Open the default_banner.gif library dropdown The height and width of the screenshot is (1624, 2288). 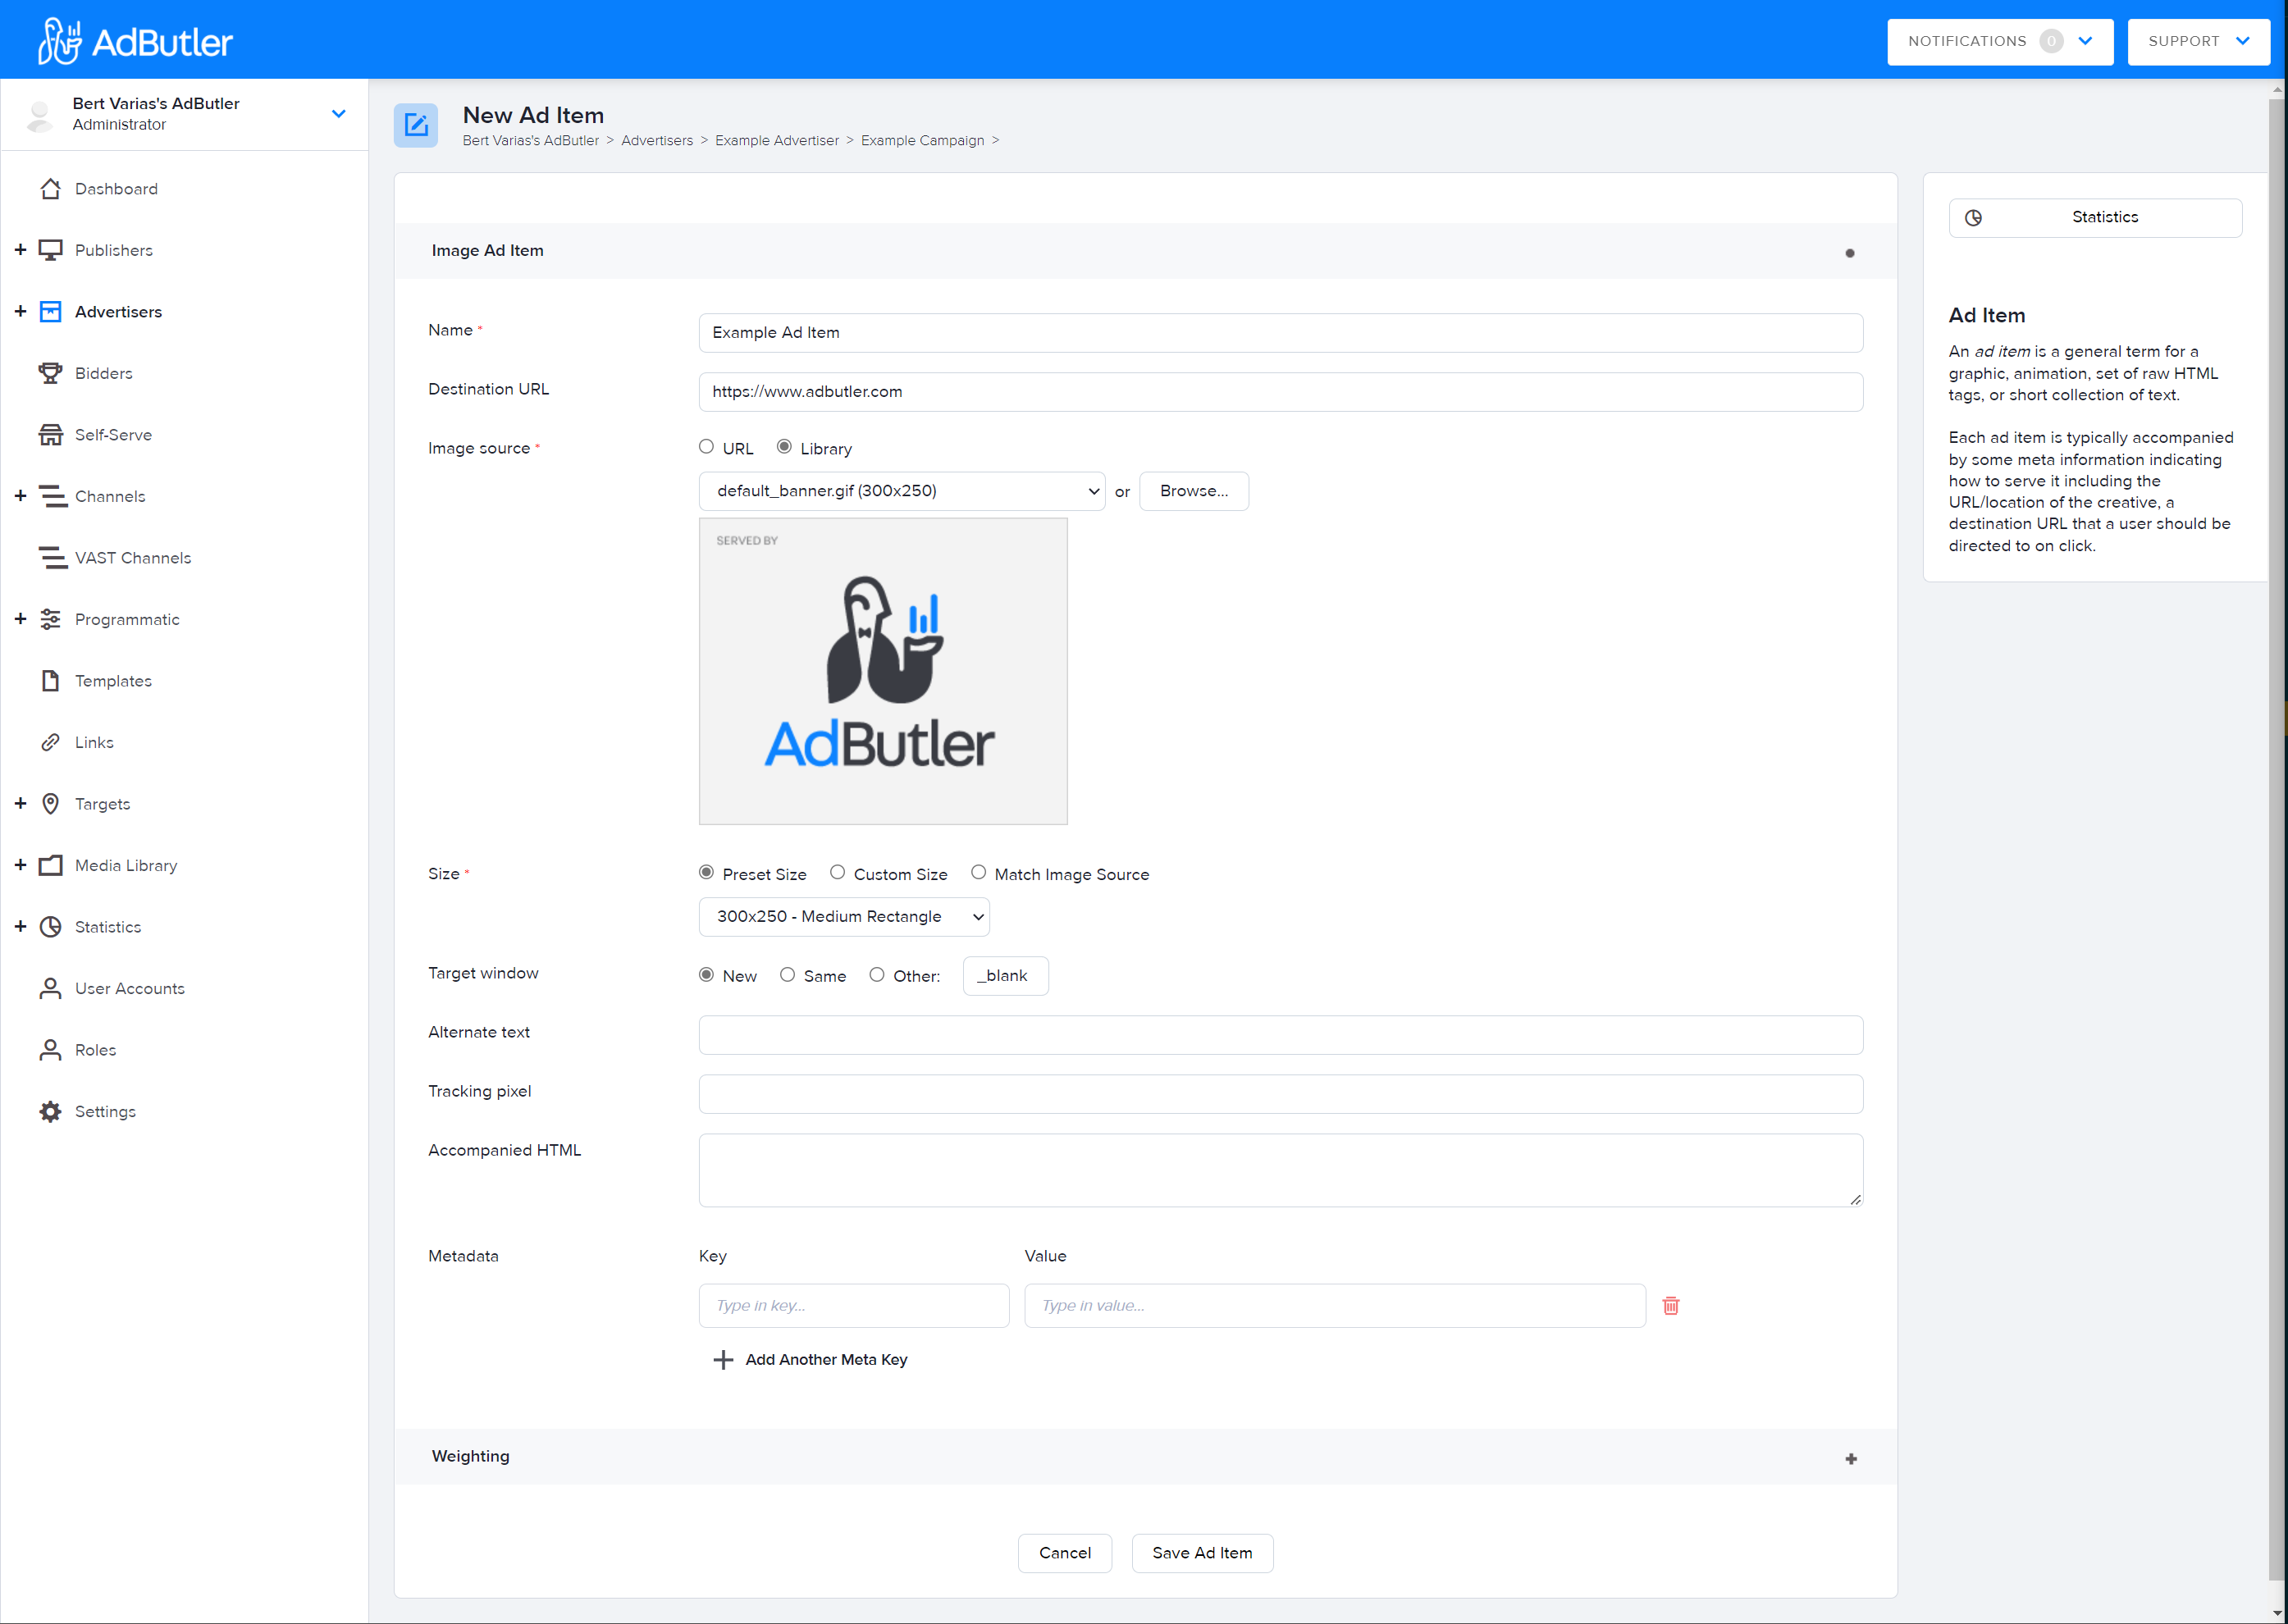[x=902, y=491]
